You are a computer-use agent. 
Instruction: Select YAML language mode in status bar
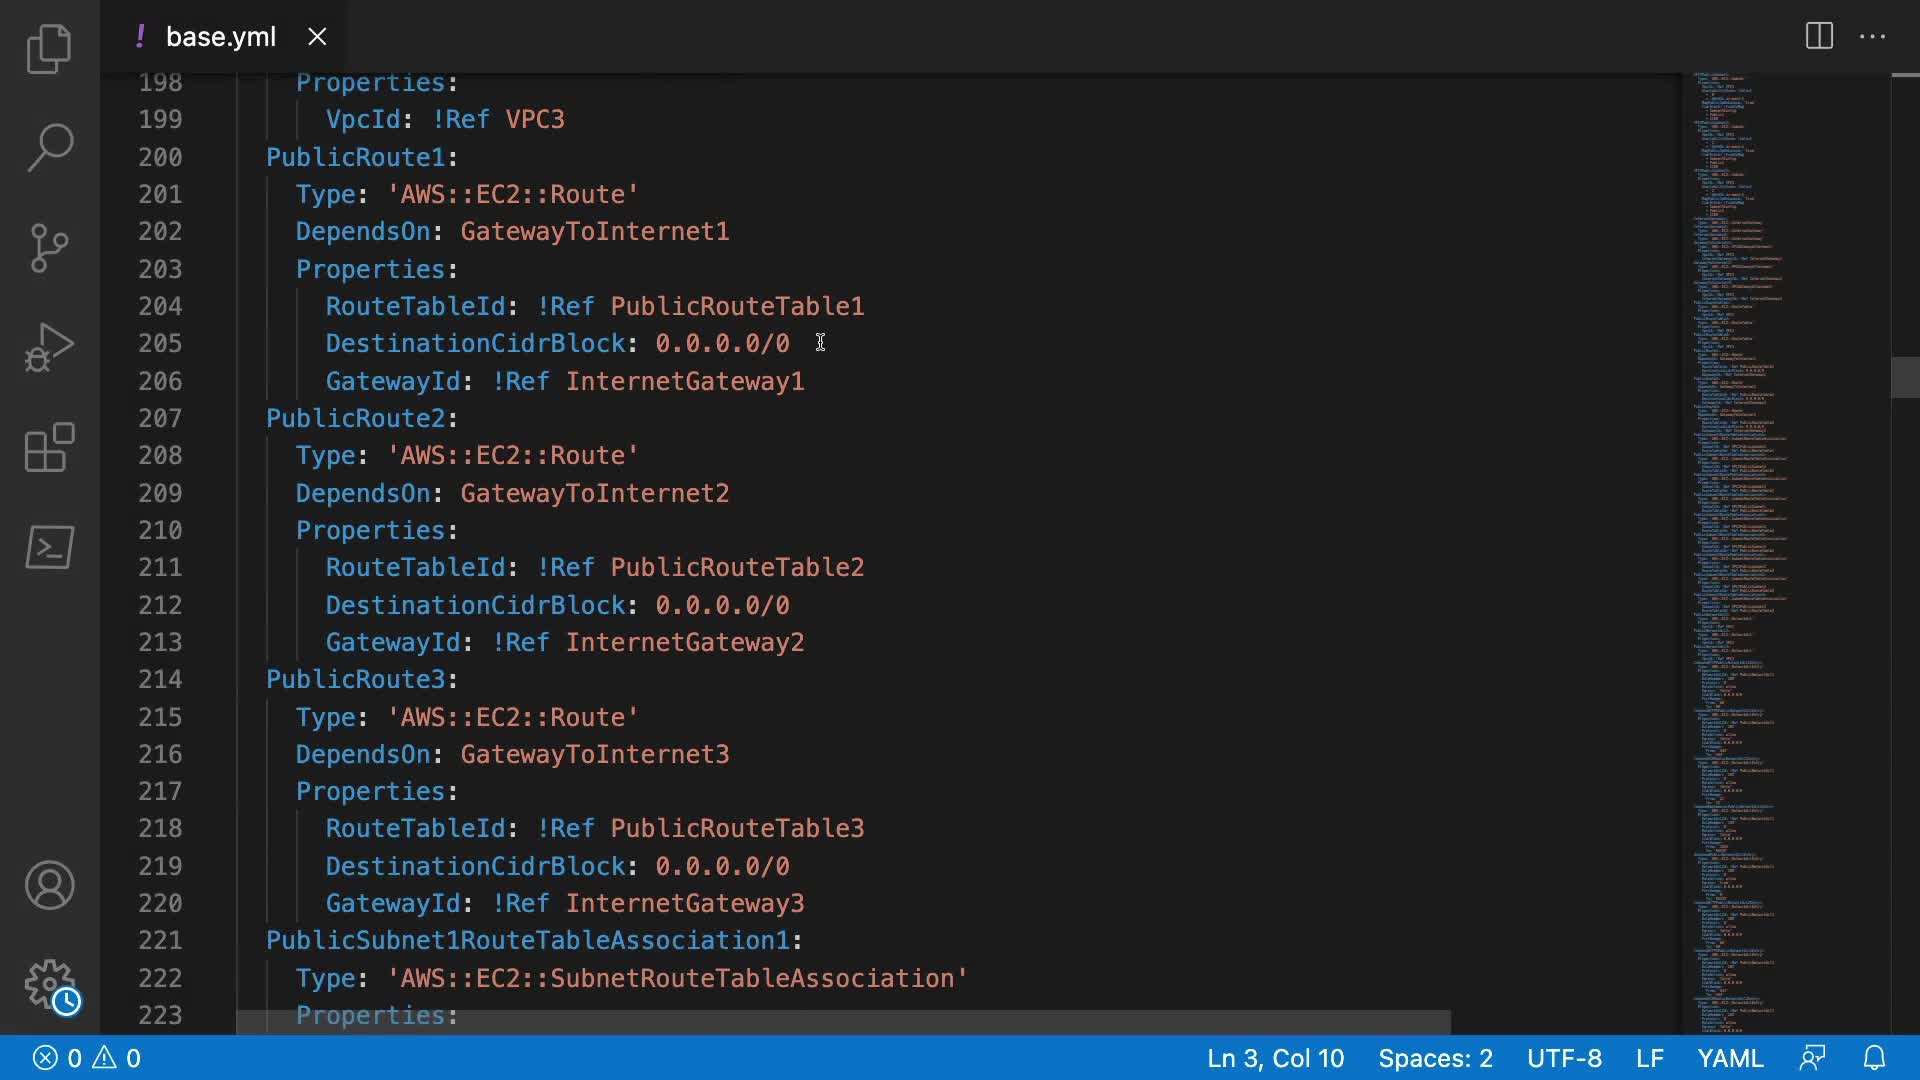tap(1730, 1058)
